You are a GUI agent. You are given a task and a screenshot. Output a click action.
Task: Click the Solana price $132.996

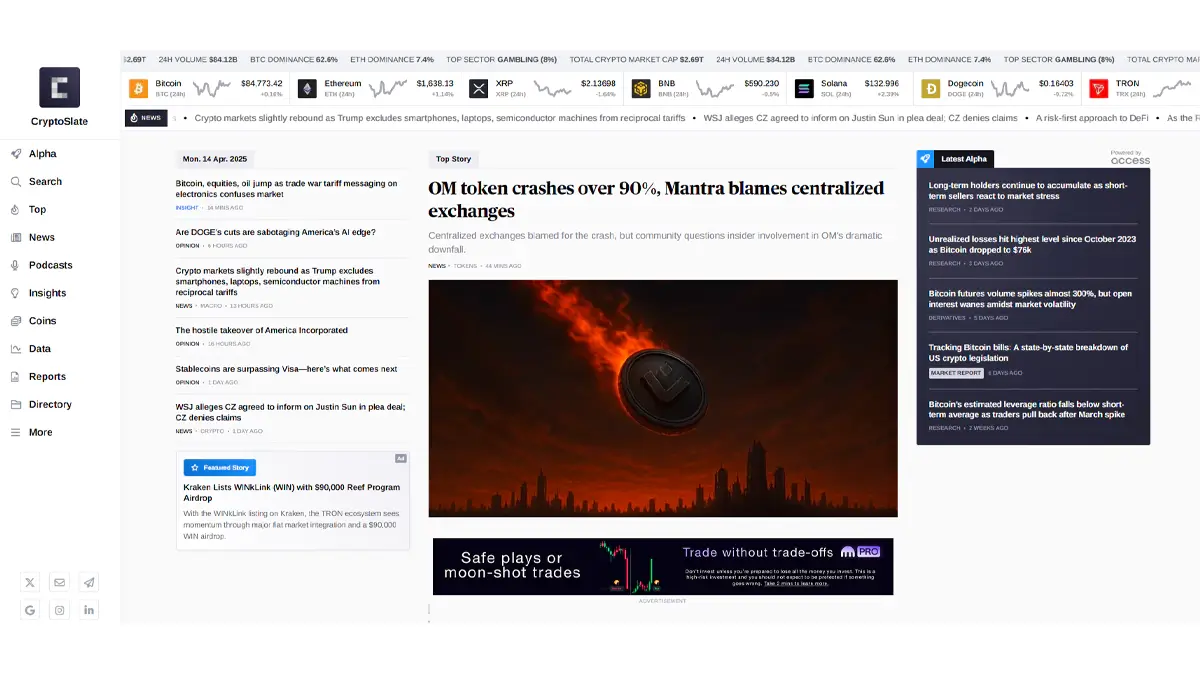pos(882,84)
